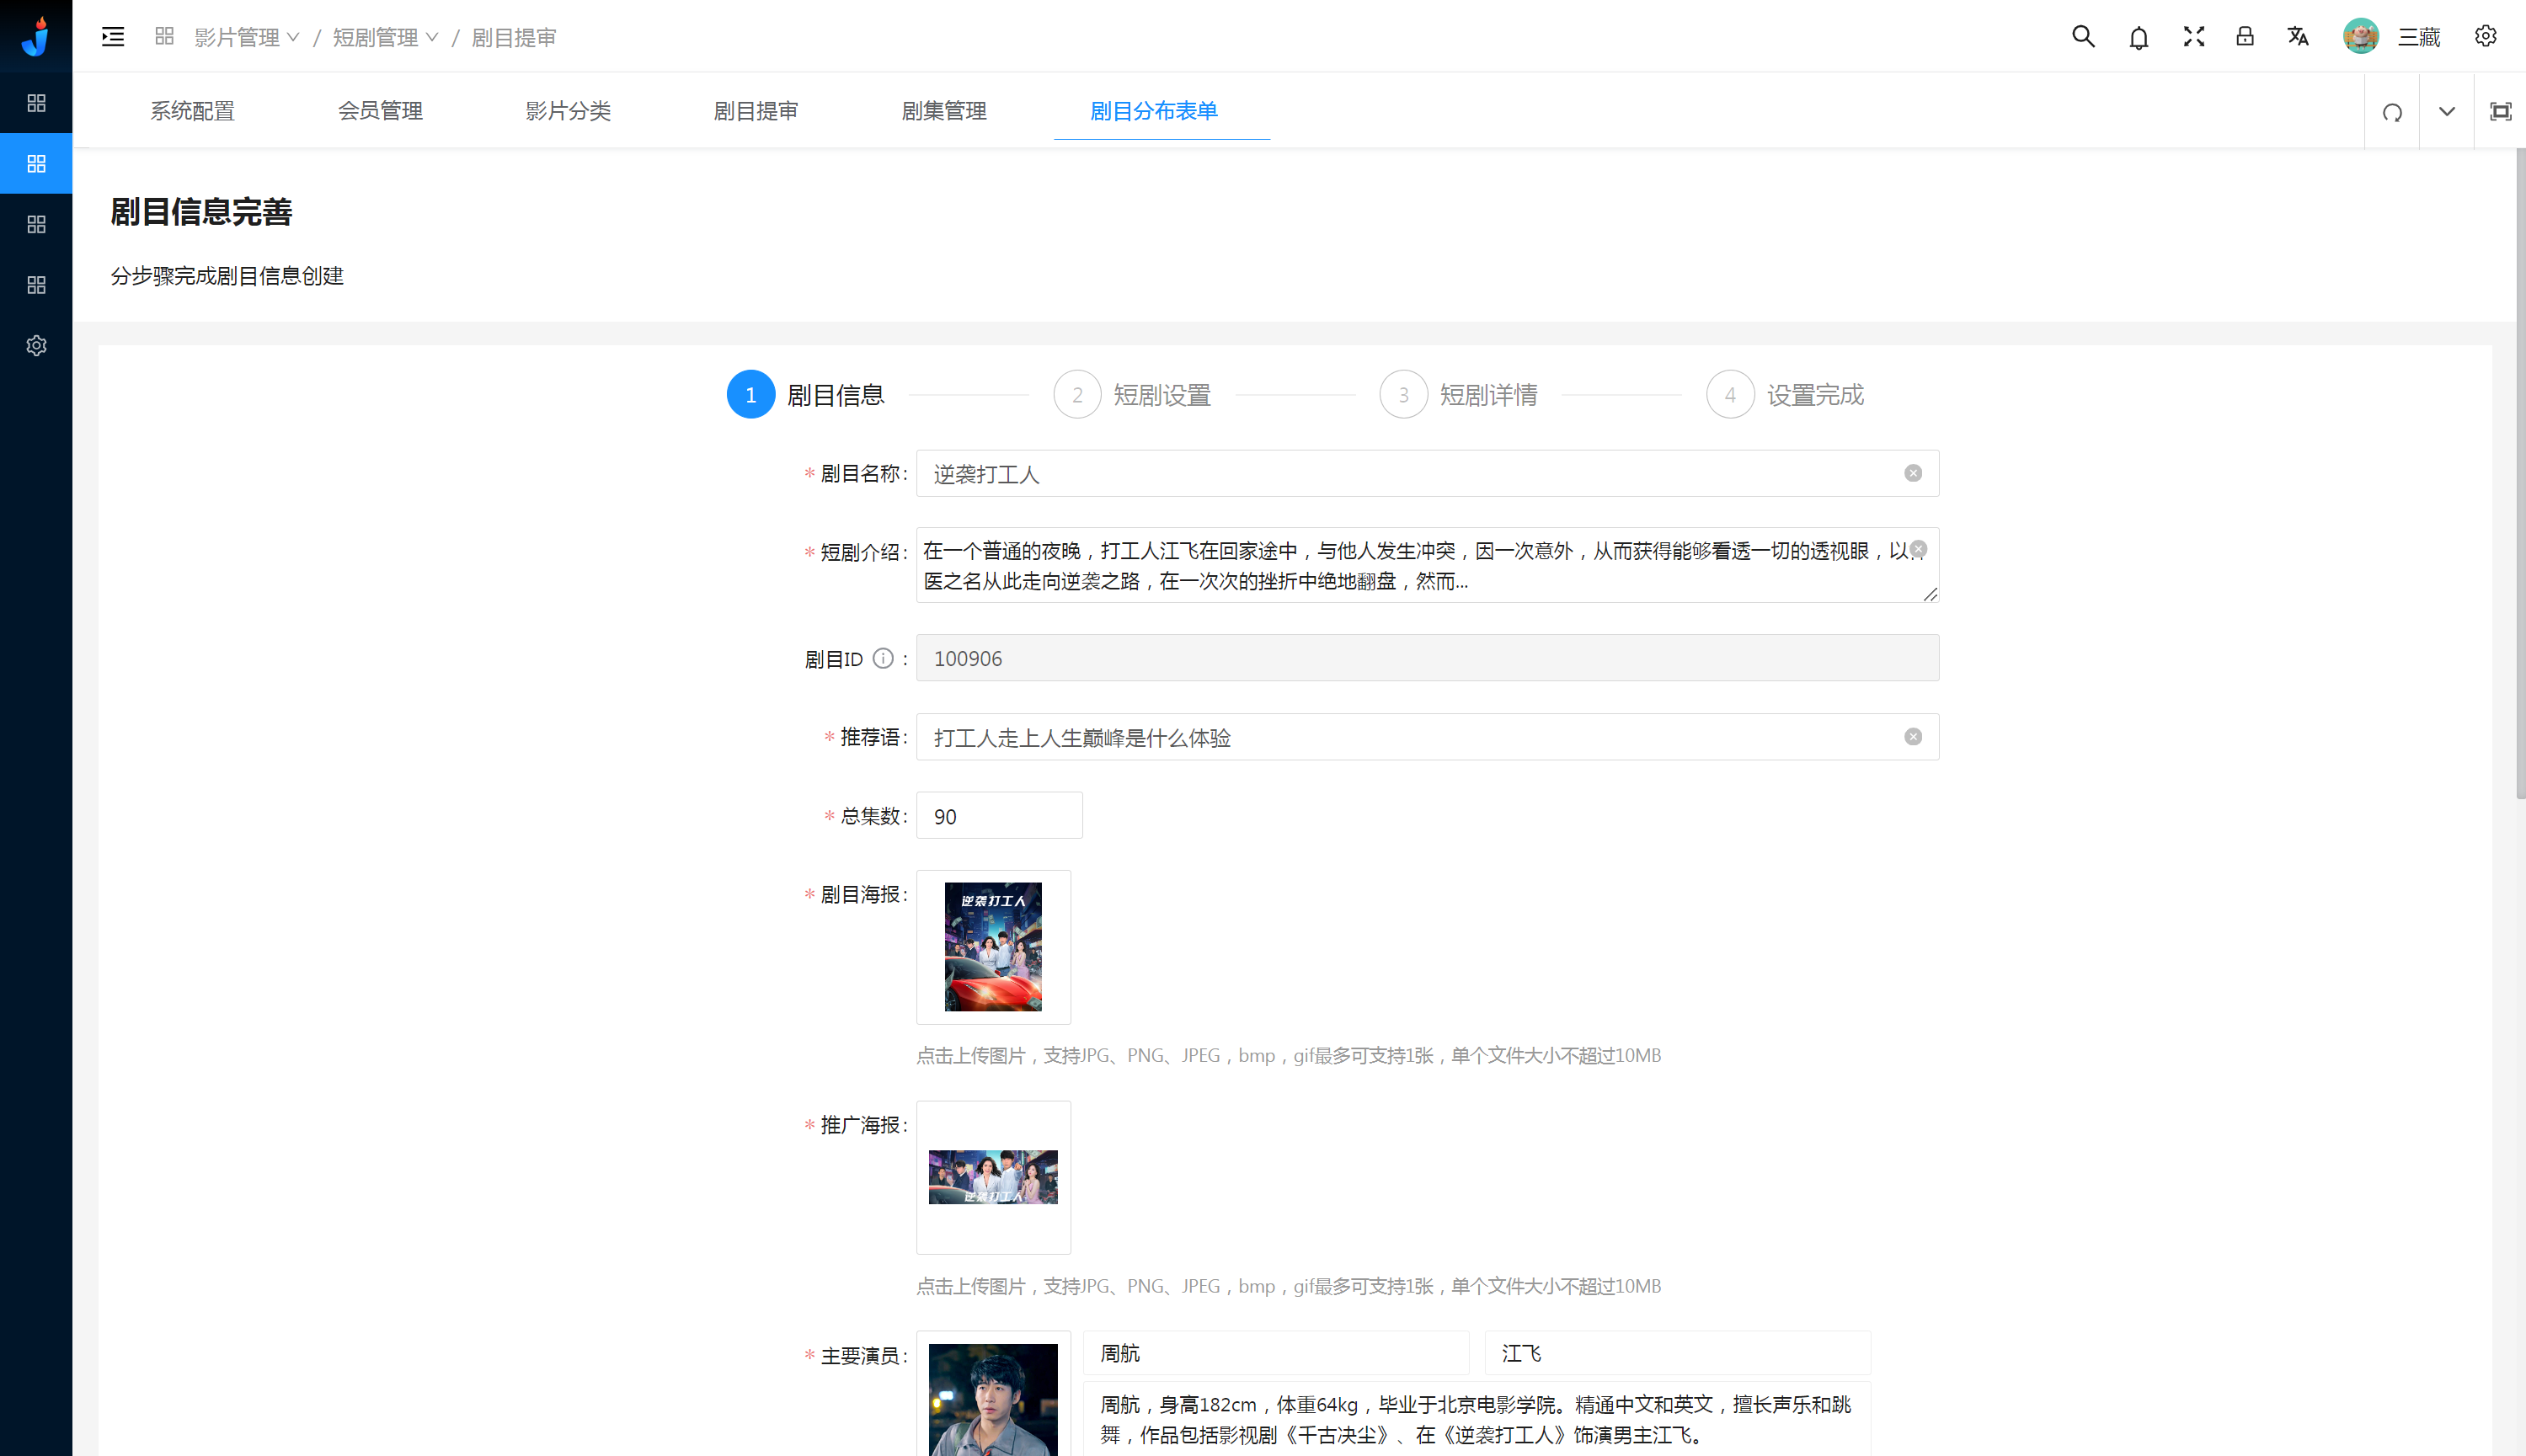Open the notifications bell

(x=2138, y=37)
